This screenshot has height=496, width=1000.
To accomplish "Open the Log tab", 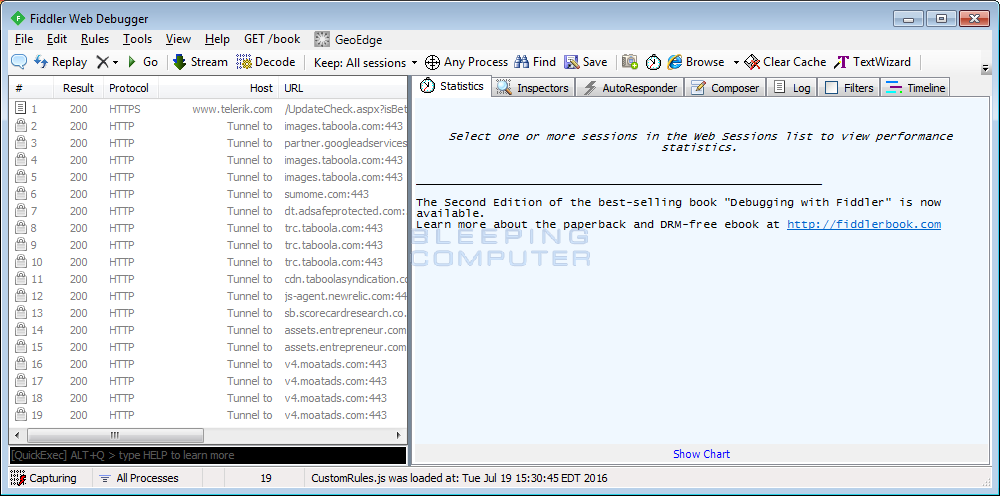I will 791,87.
